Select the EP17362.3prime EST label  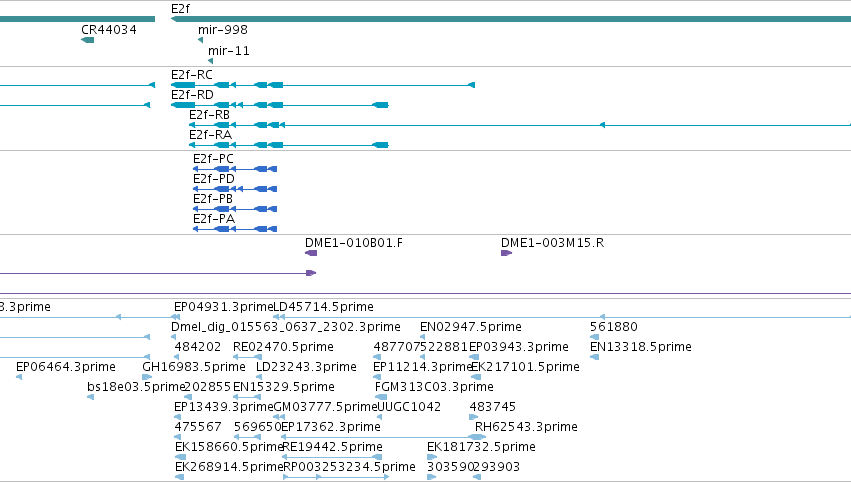click(331, 428)
